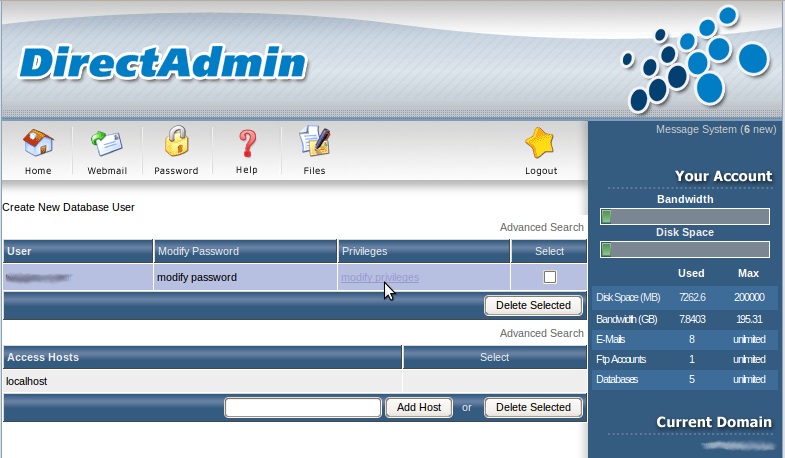Click Advanced Search above the user table

click(542, 227)
